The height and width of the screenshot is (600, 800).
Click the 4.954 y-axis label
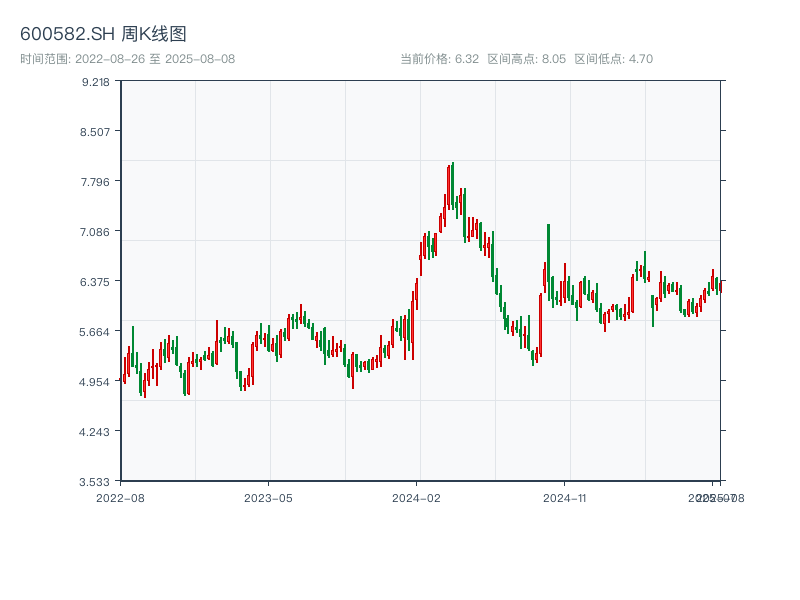(x=96, y=382)
